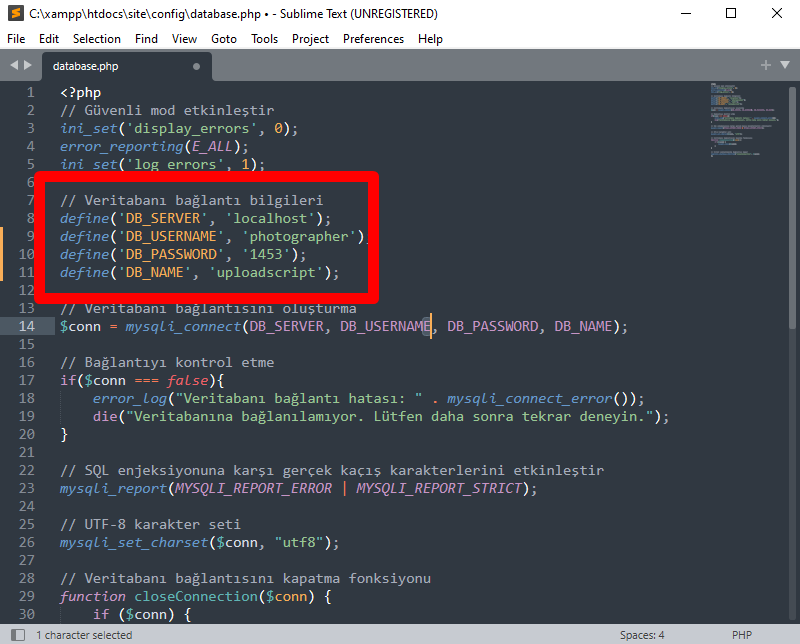
Task: Go to next tab with right arrow
Action: (x=28, y=65)
